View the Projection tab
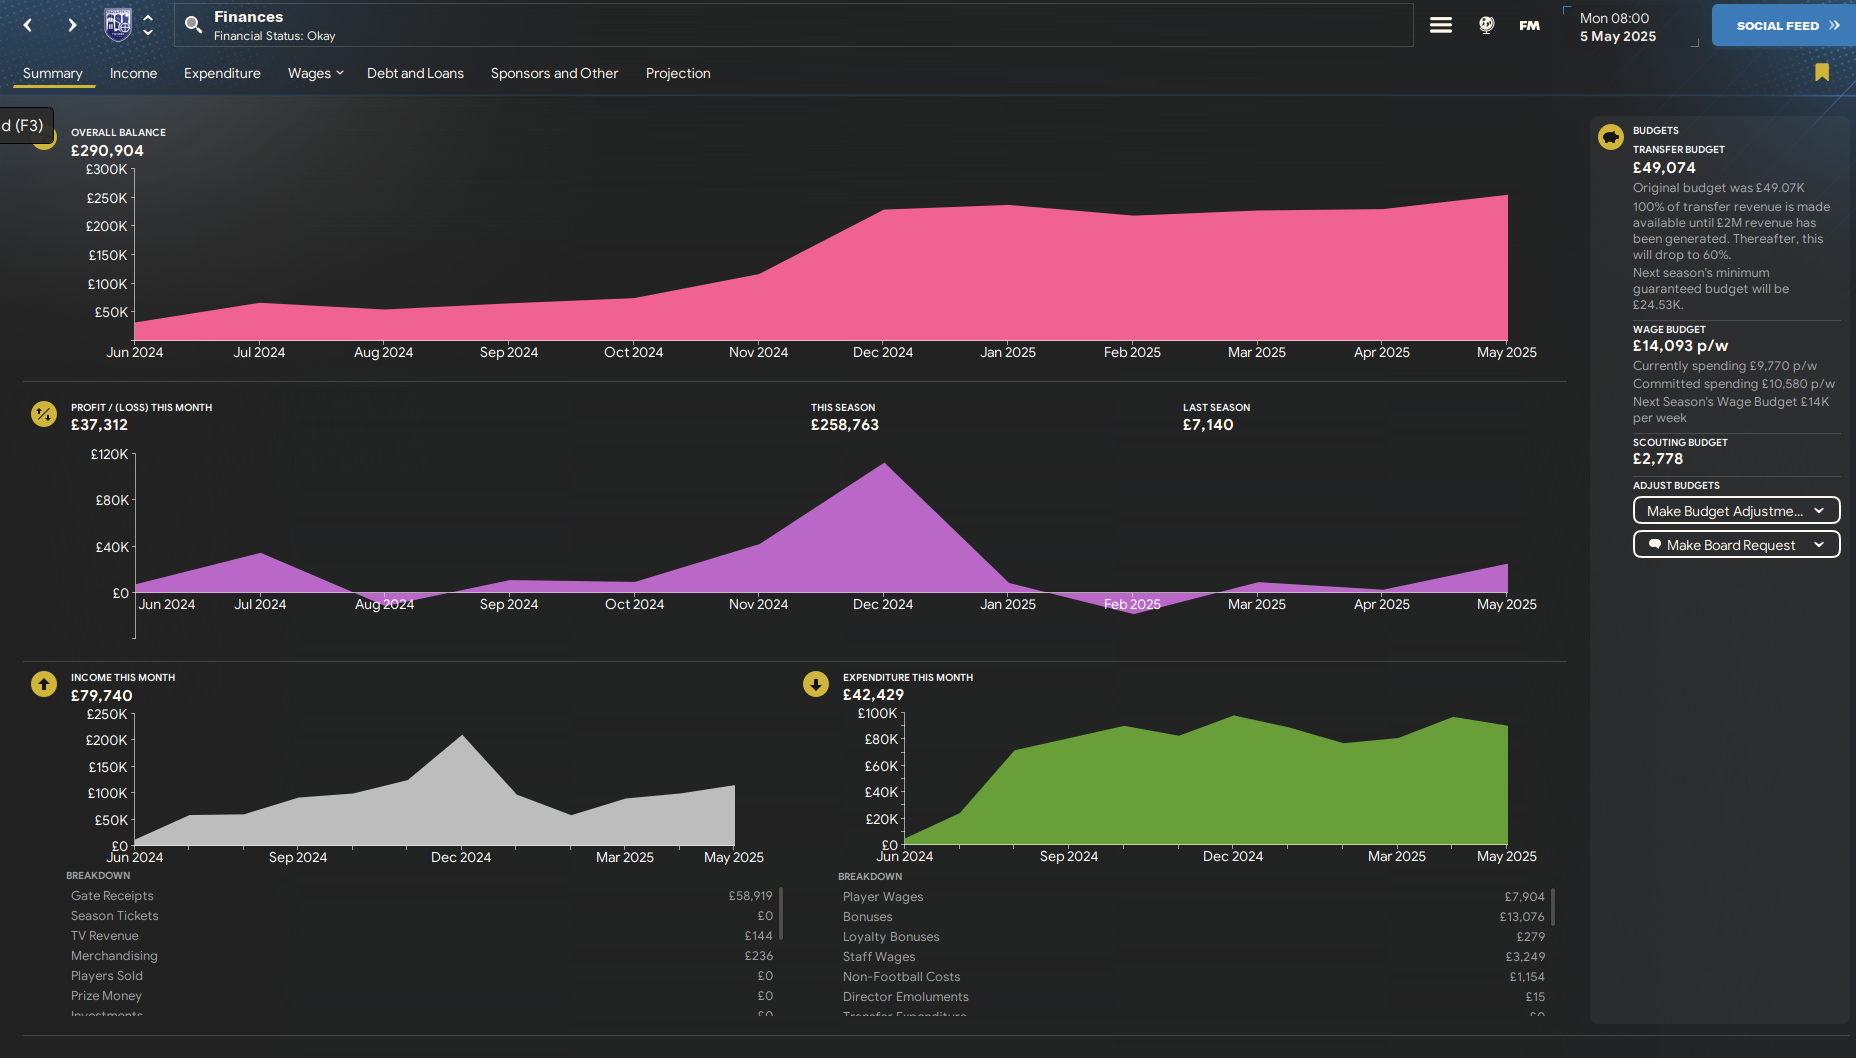Screen dimensions: 1856x1058 (x=678, y=73)
